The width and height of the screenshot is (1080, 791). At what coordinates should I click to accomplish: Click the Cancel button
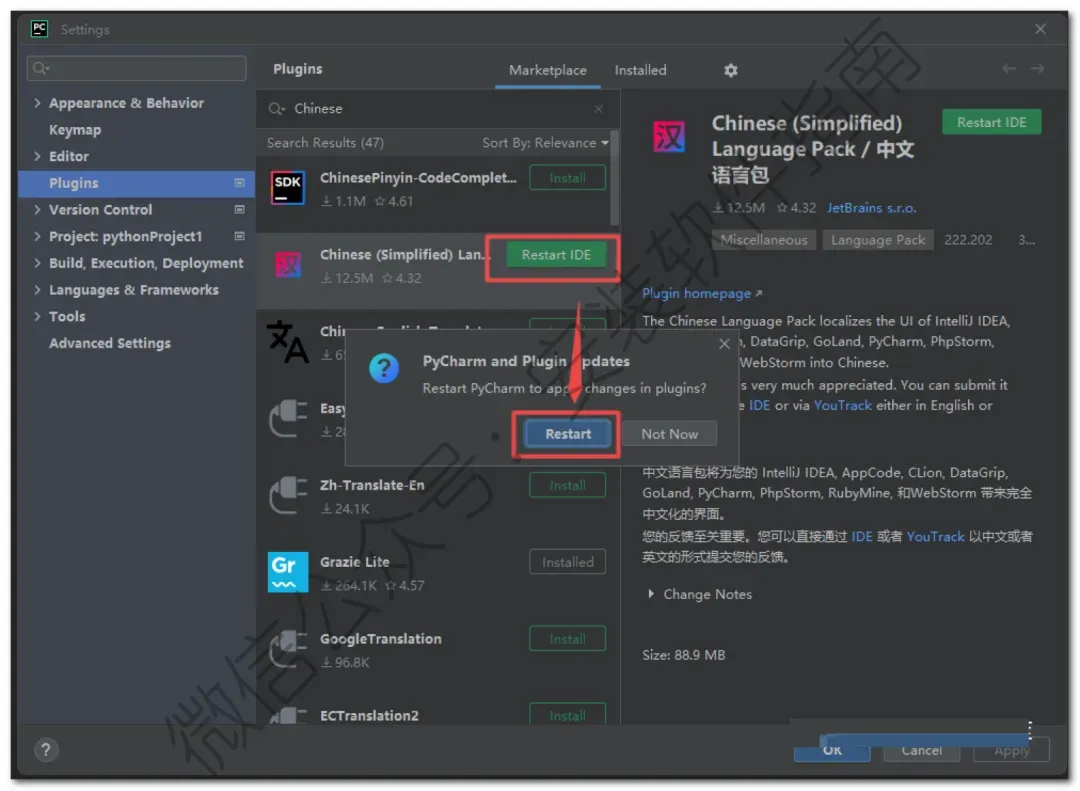tap(922, 750)
